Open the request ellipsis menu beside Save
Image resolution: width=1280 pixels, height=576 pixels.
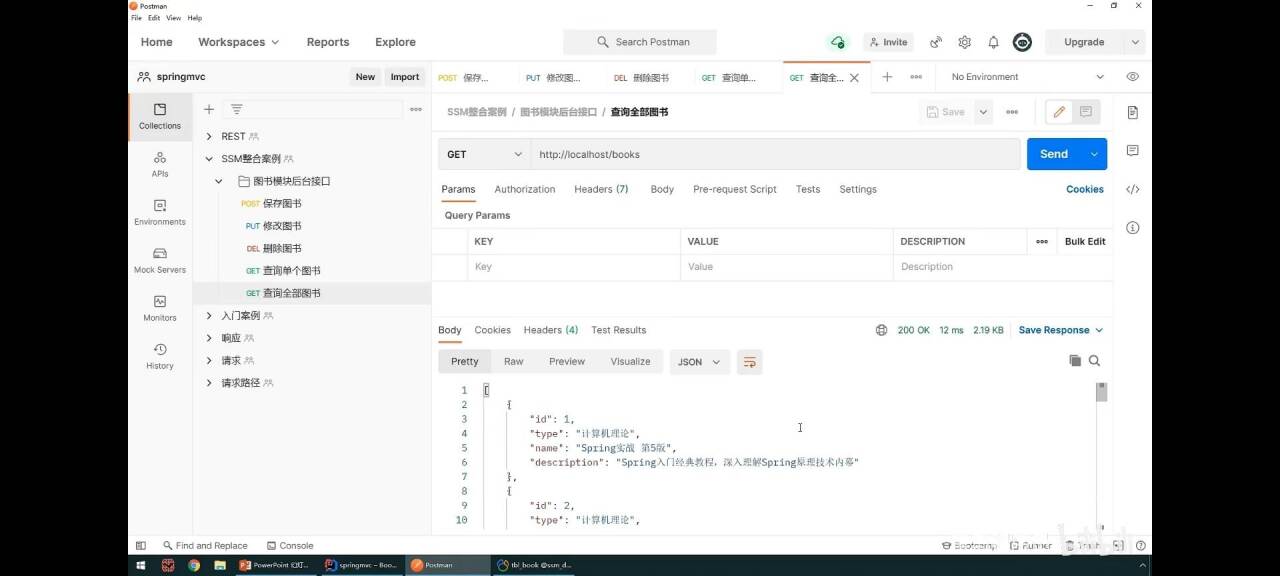pyautogui.click(x=1012, y=112)
